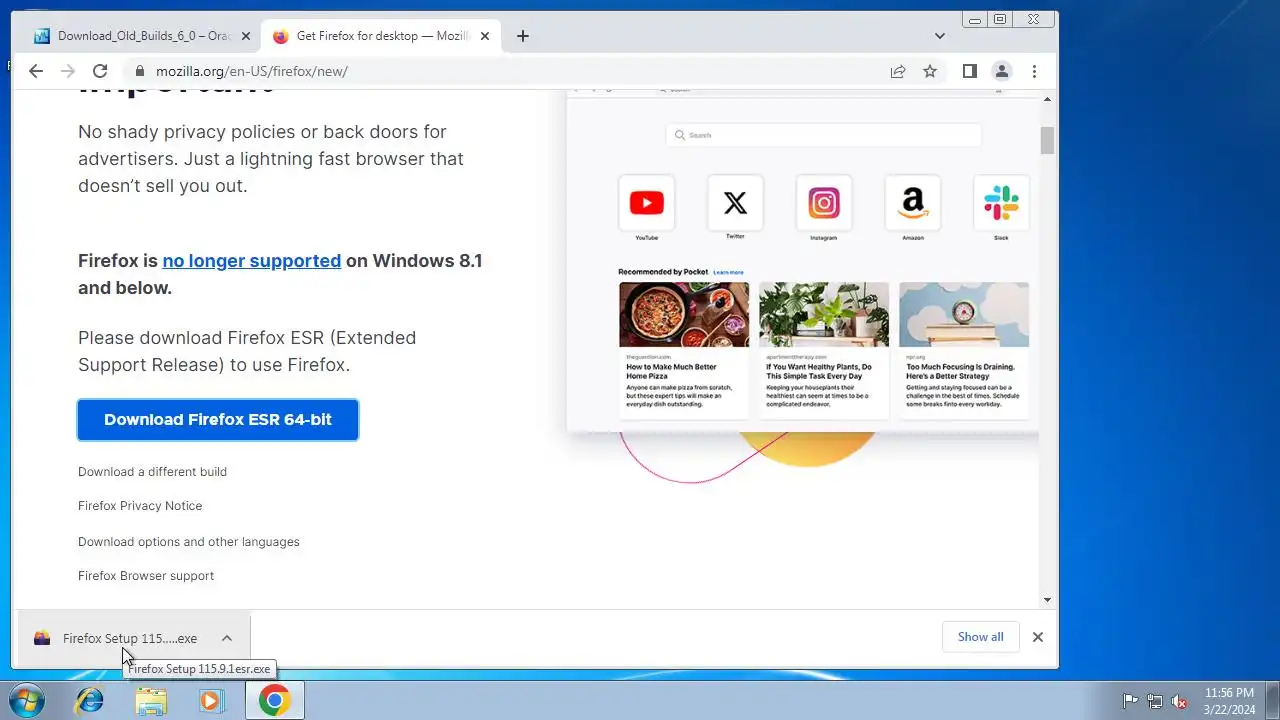This screenshot has width=1280, height=720.
Task: Open the side panel icon
Action: click(x=969, y=71)
